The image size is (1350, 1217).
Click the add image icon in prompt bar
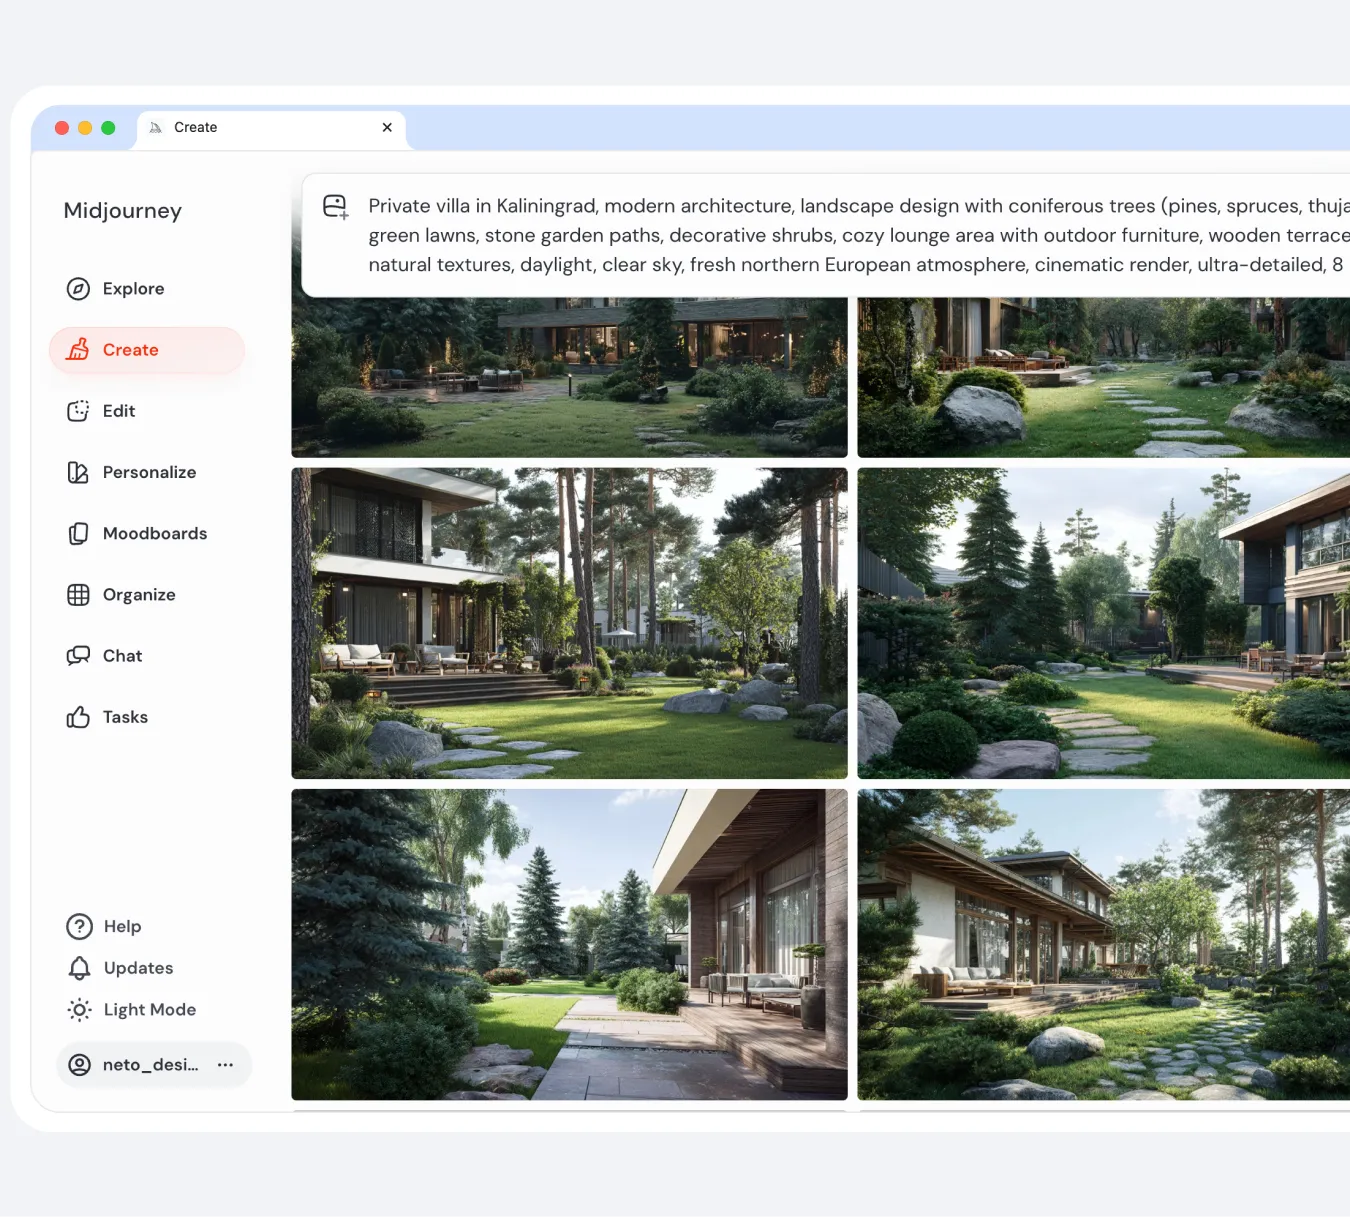click(x=335, y=207)
